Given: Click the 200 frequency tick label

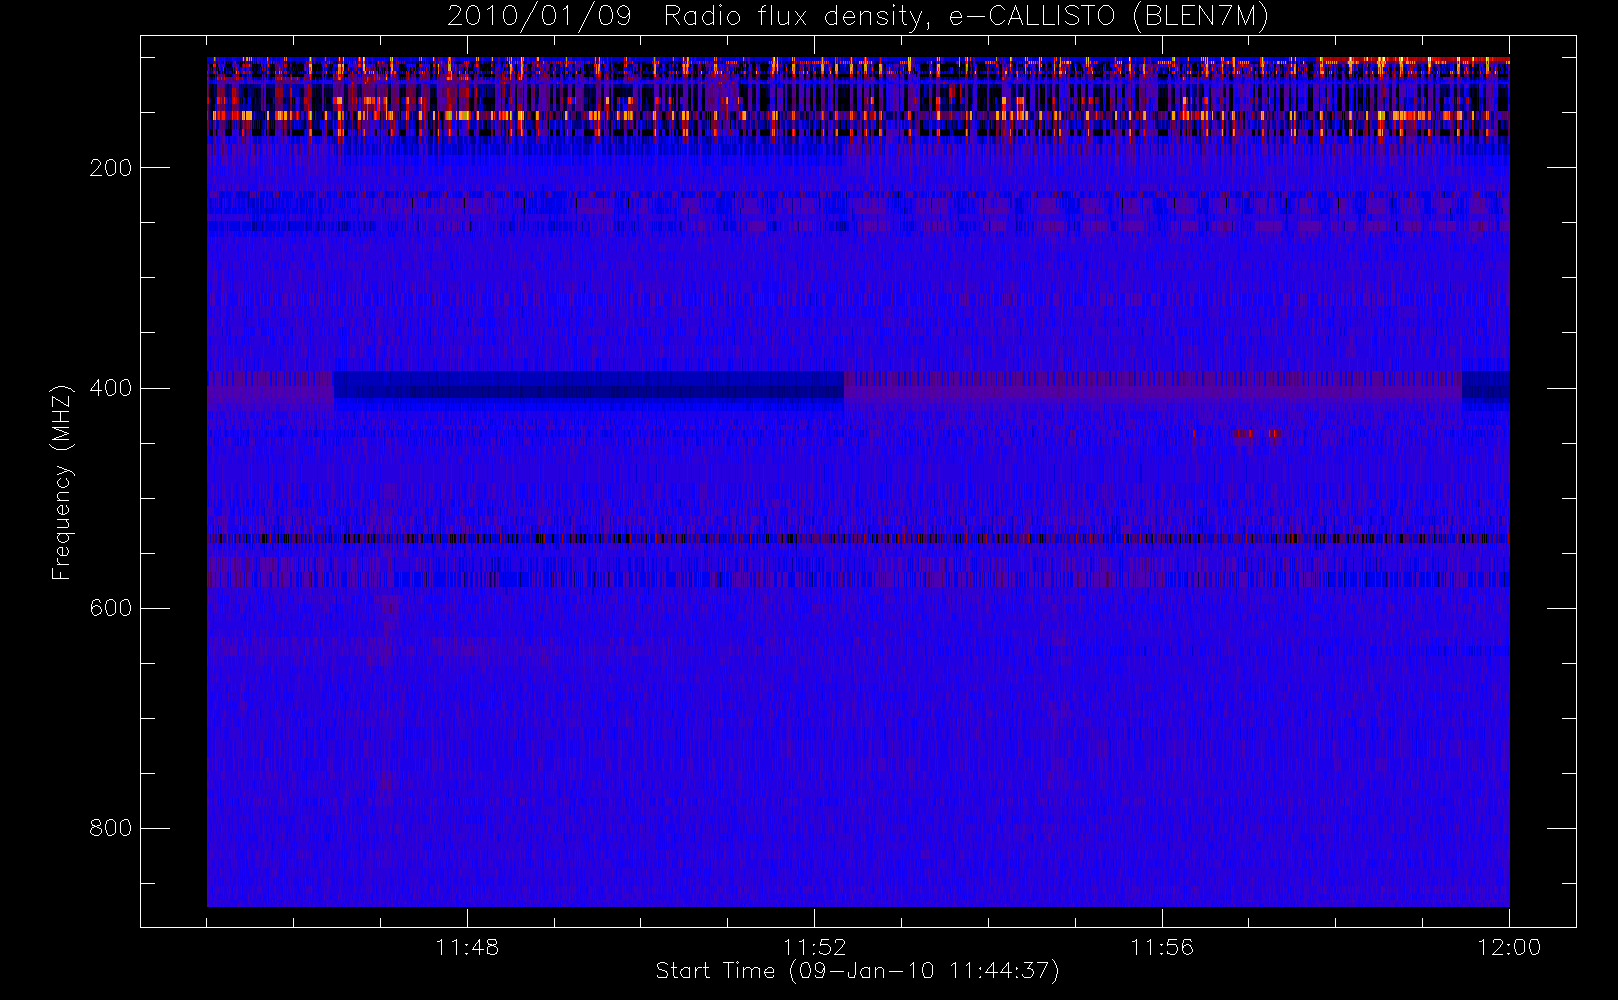Looking at the screenshot, I should point(110,168).
